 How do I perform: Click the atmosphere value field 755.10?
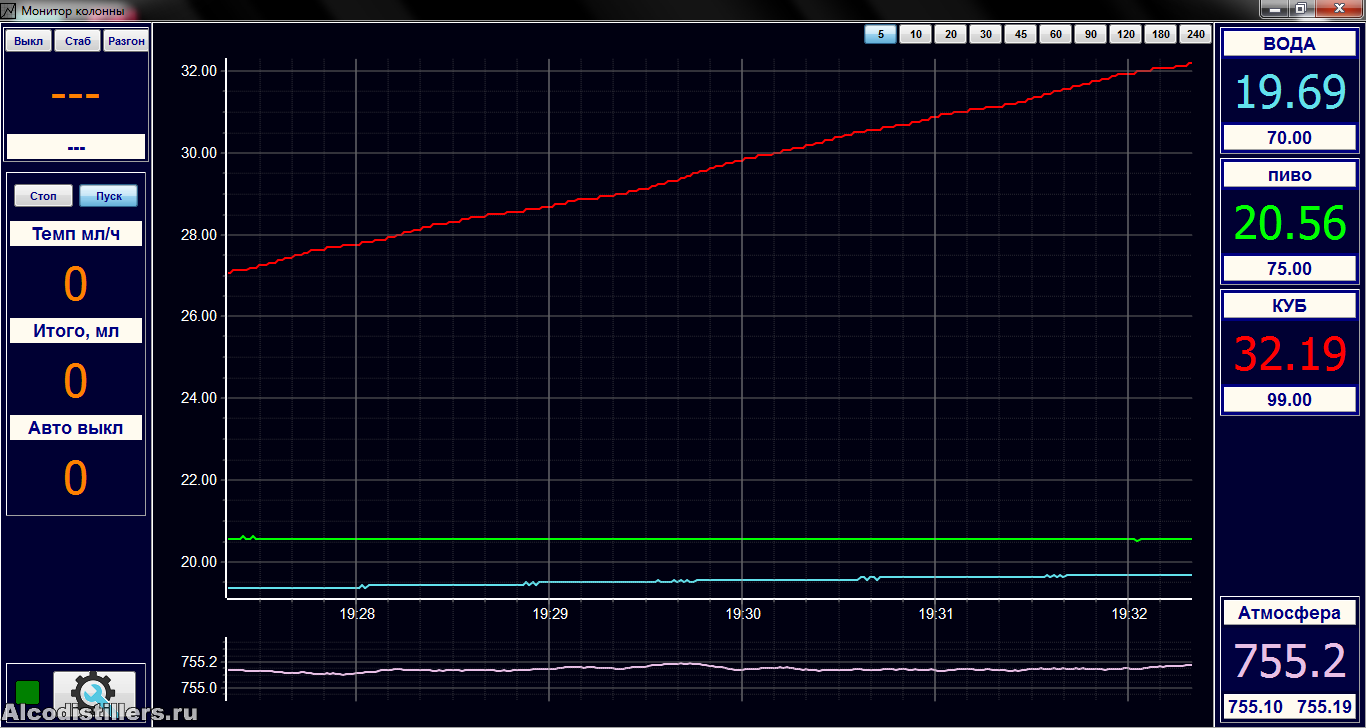click(x=1255, y=707)
